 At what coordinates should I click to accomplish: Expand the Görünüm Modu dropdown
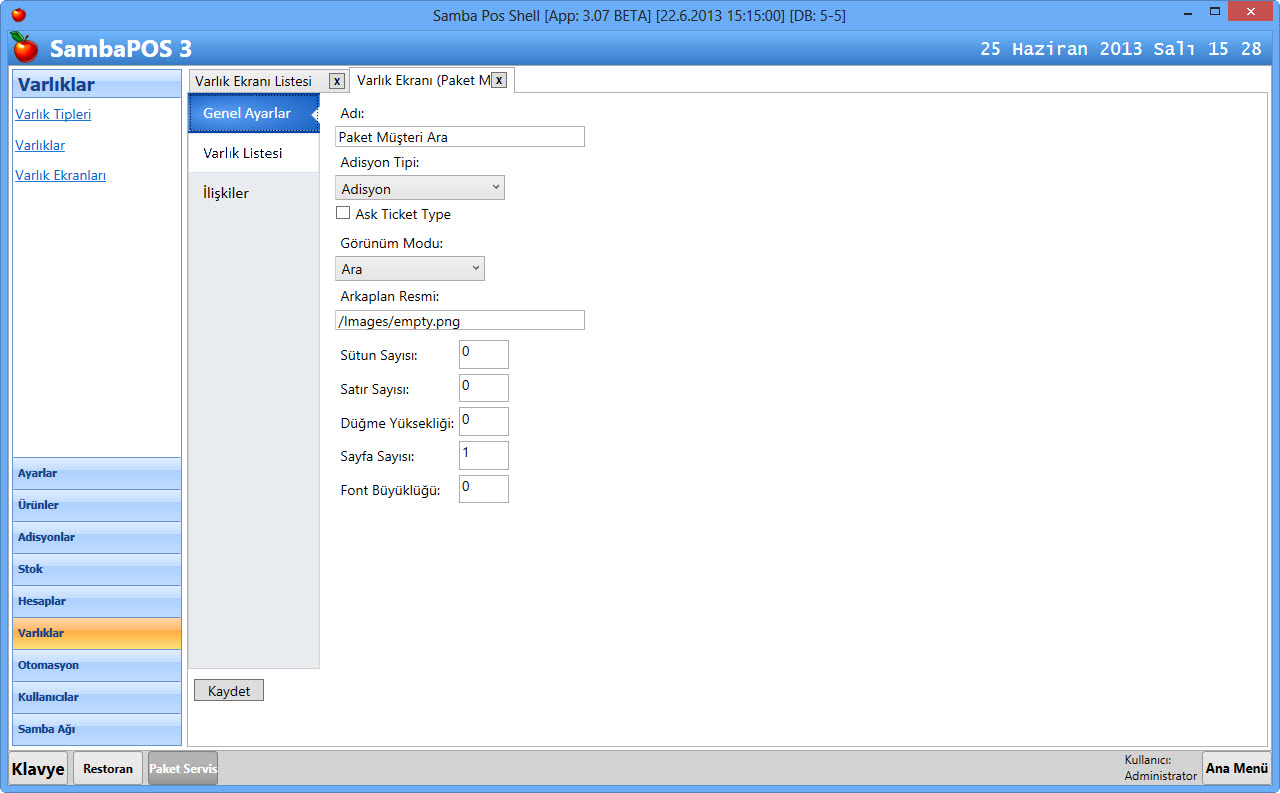410,268
